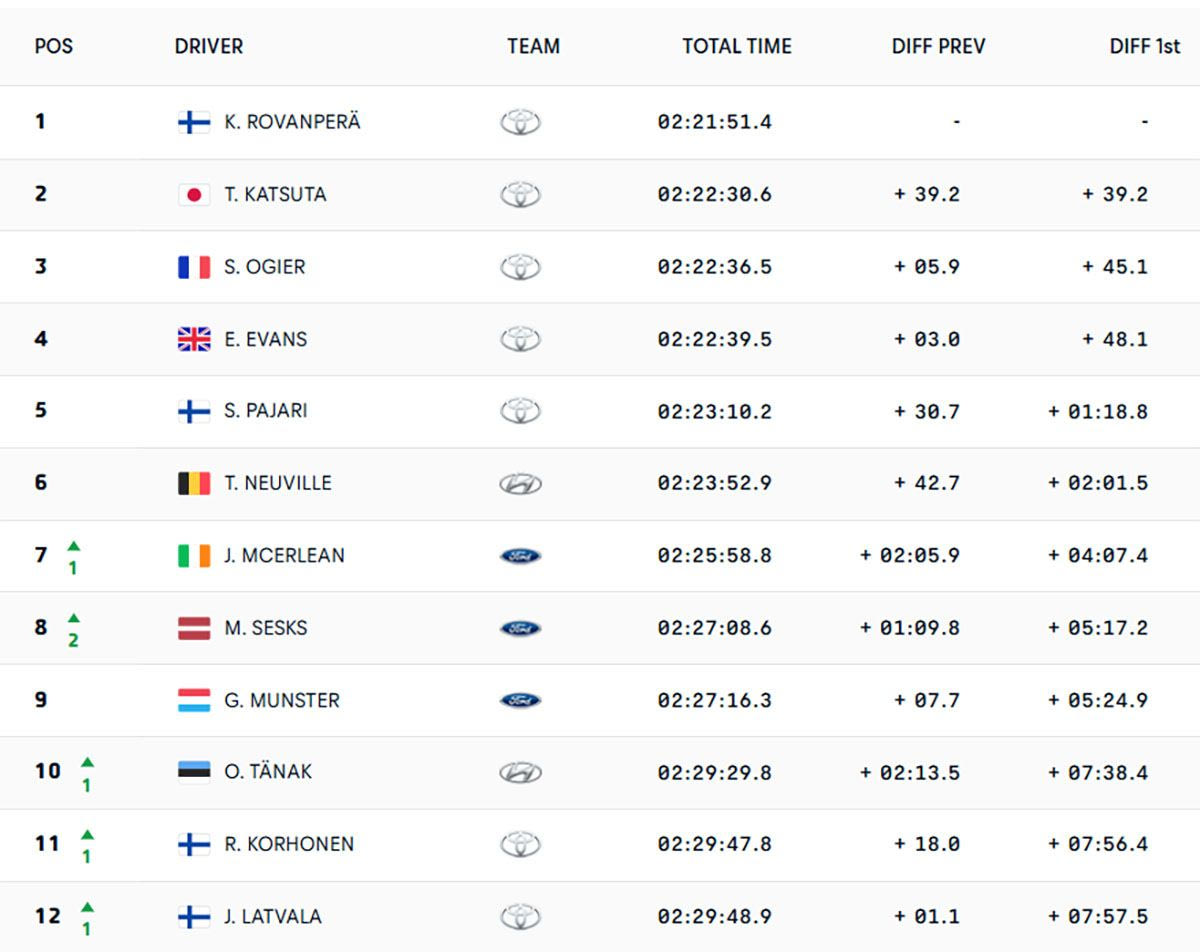The image size is (1200, 952).
Task: Click the DRIVER column header
Action: pos(209,46)
